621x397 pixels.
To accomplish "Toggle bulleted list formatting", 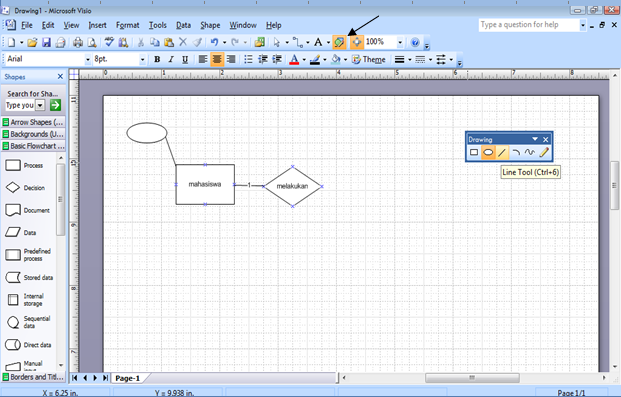I will [x=248, y=59].
